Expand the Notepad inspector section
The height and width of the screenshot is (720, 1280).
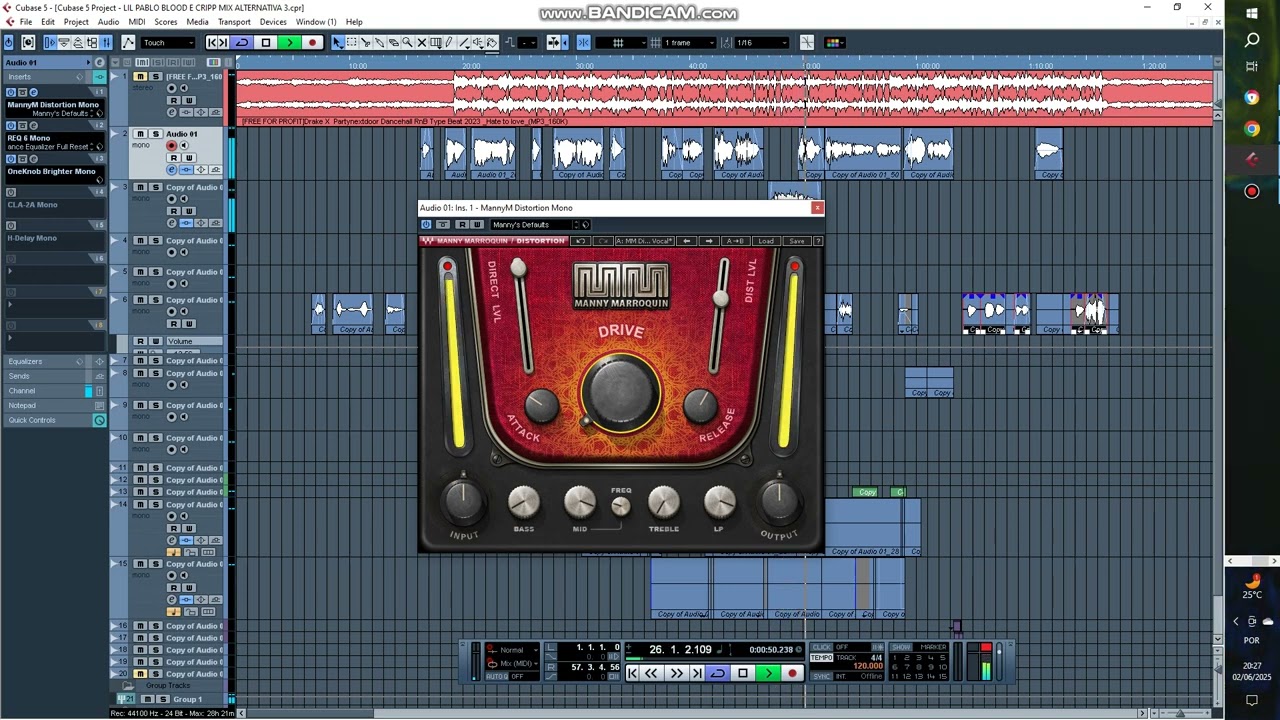[x=55, y=405]
